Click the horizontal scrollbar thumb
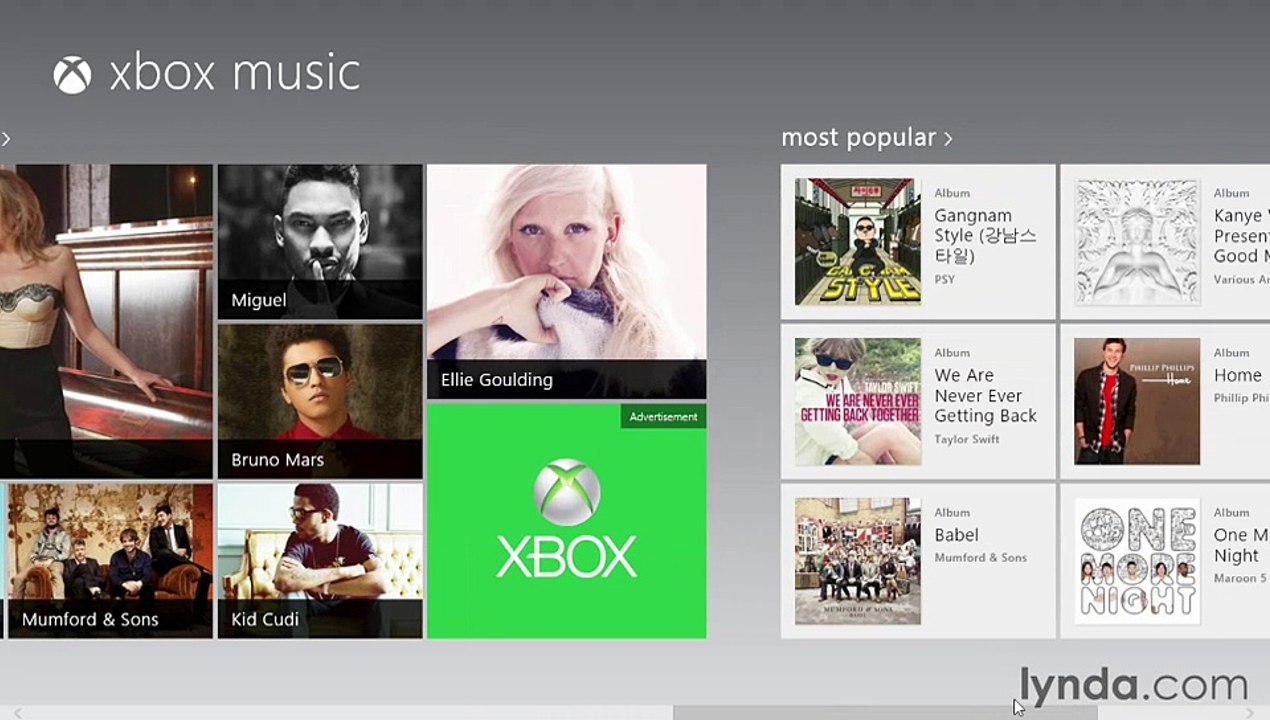Image resolution: width=1270 pixels, height=720 pixels. [885, 713]
